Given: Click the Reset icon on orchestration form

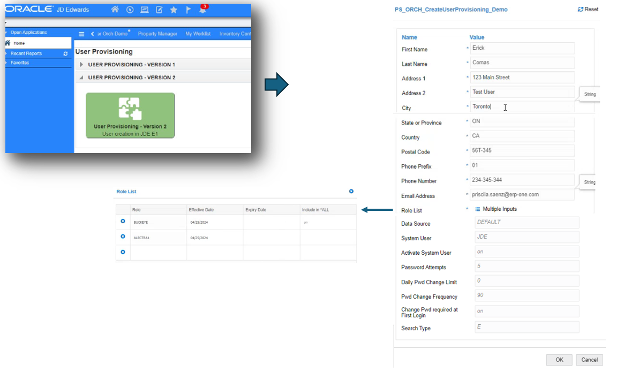Looking at the screenshot, I should click(x=580, y=9).
